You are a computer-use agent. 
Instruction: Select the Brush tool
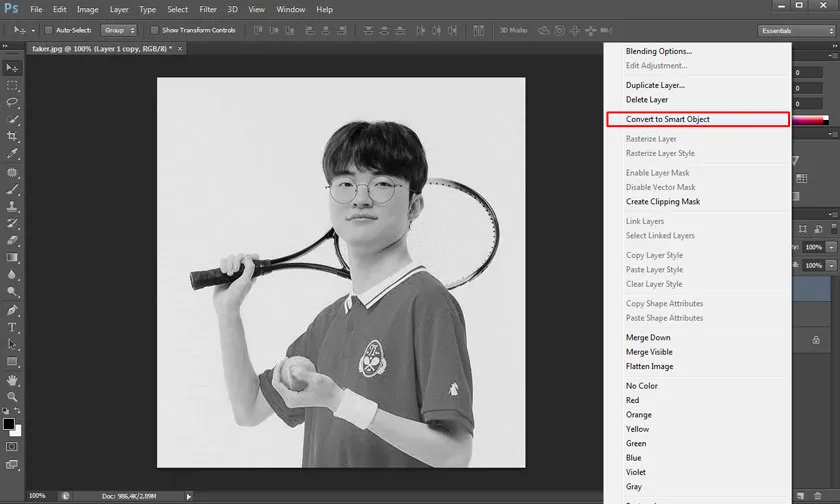pos(12,190)
